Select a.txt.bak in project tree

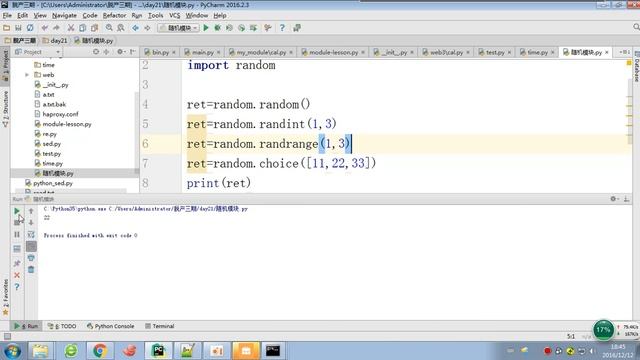[x=50, y=104]
